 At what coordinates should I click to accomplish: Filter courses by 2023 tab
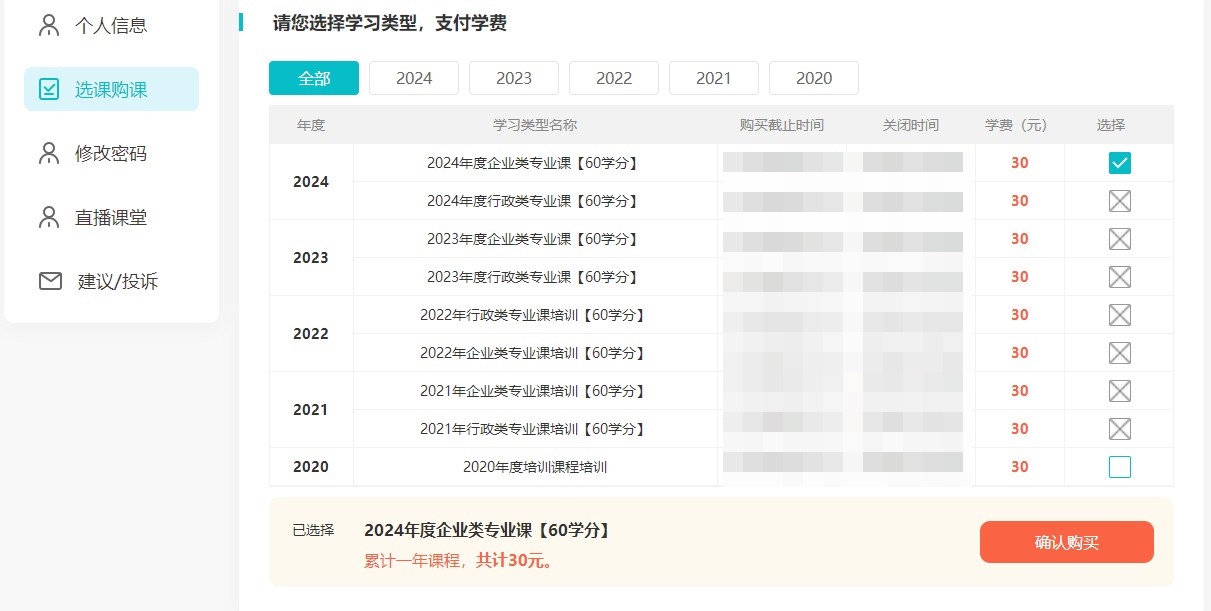(x=514, y=78)
